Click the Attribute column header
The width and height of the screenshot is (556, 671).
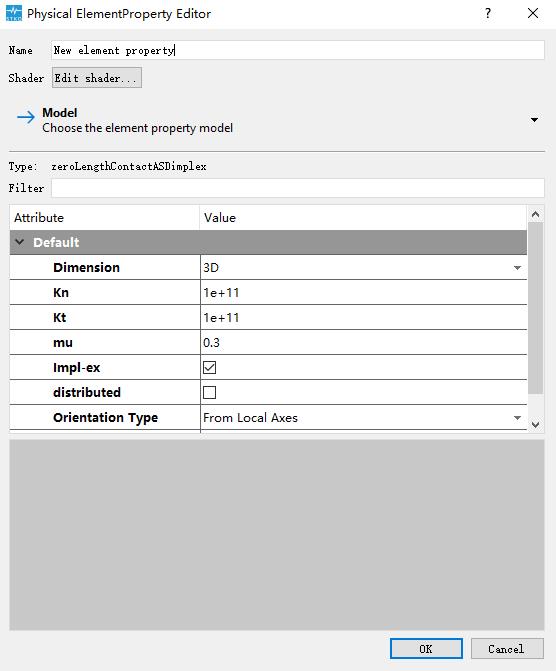(x=104, y=218)
